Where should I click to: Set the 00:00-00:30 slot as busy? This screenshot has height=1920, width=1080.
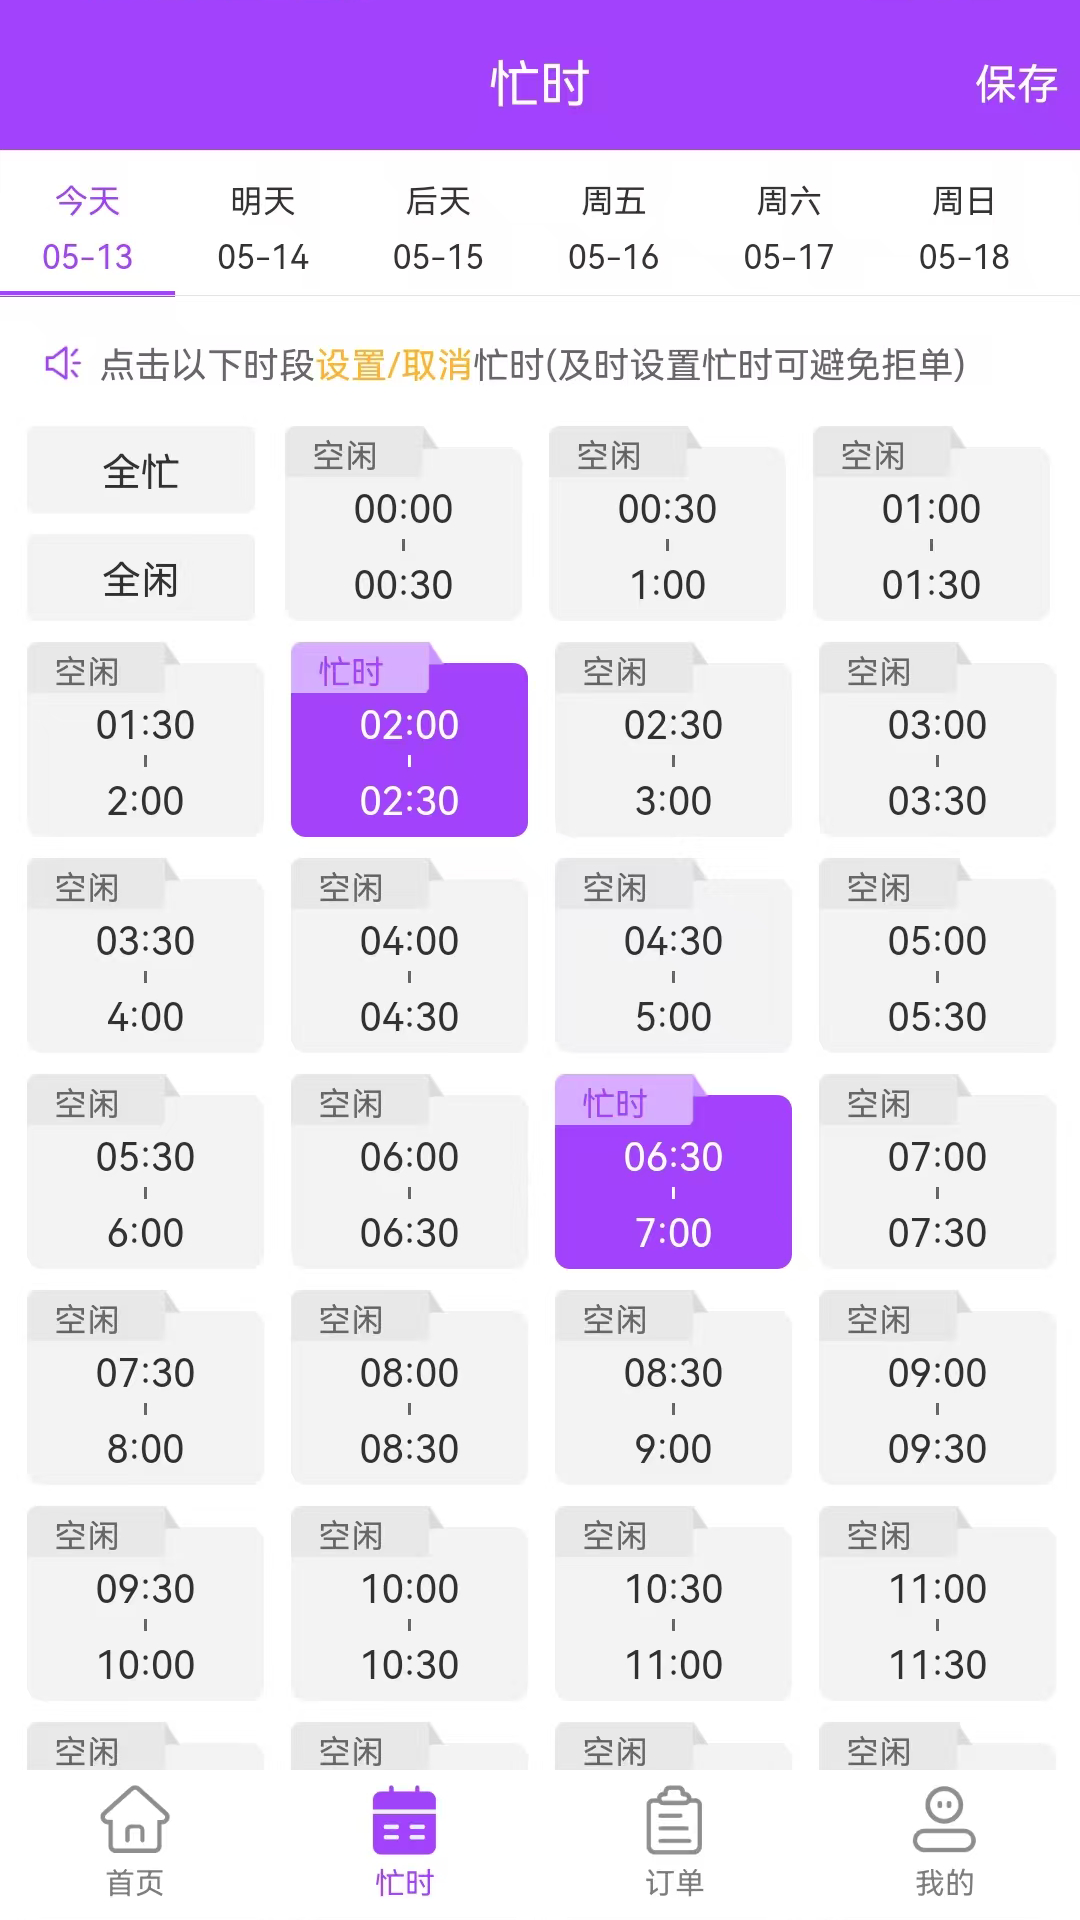(x=403, y=534)
